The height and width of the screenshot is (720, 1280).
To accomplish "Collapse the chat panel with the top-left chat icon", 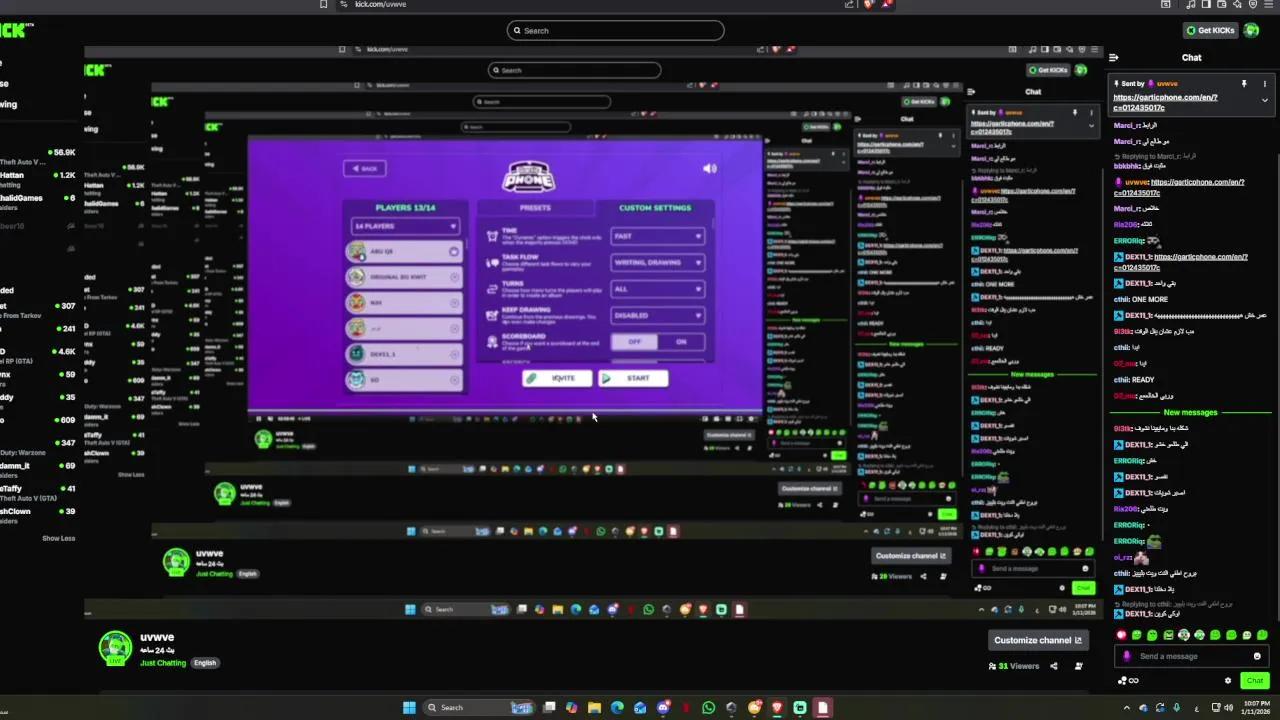I will [x=1113, y=58].
